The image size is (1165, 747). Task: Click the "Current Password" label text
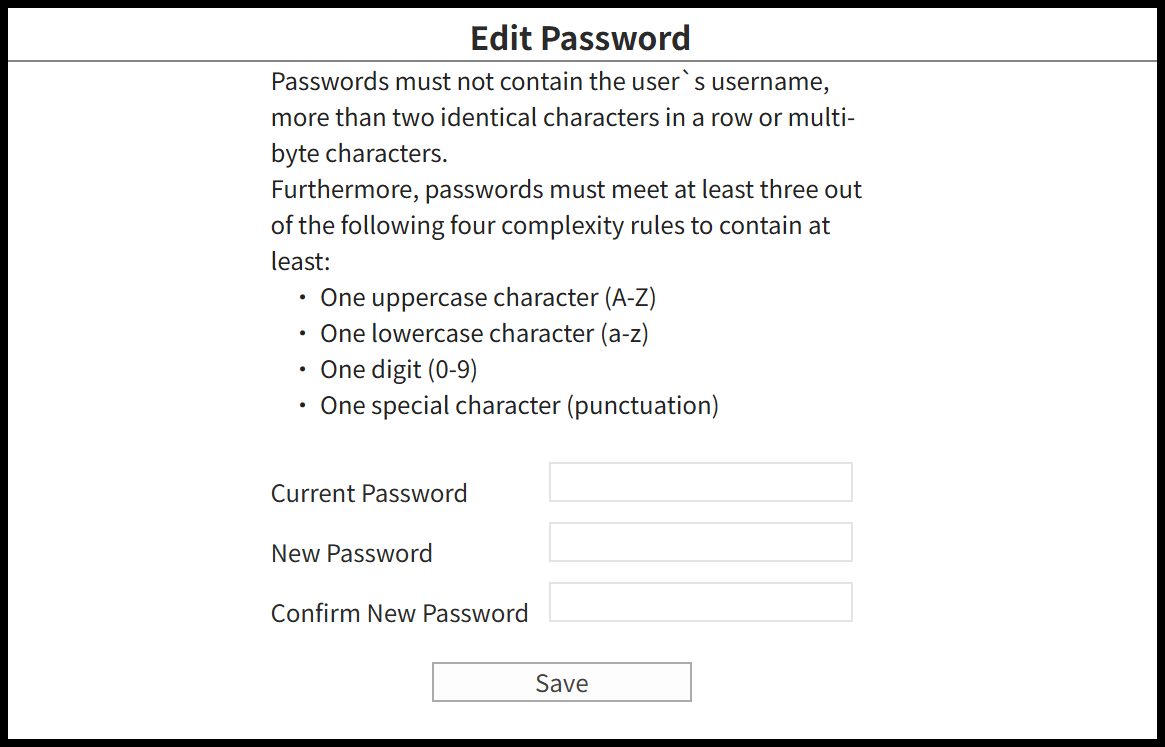click(369, 494)
